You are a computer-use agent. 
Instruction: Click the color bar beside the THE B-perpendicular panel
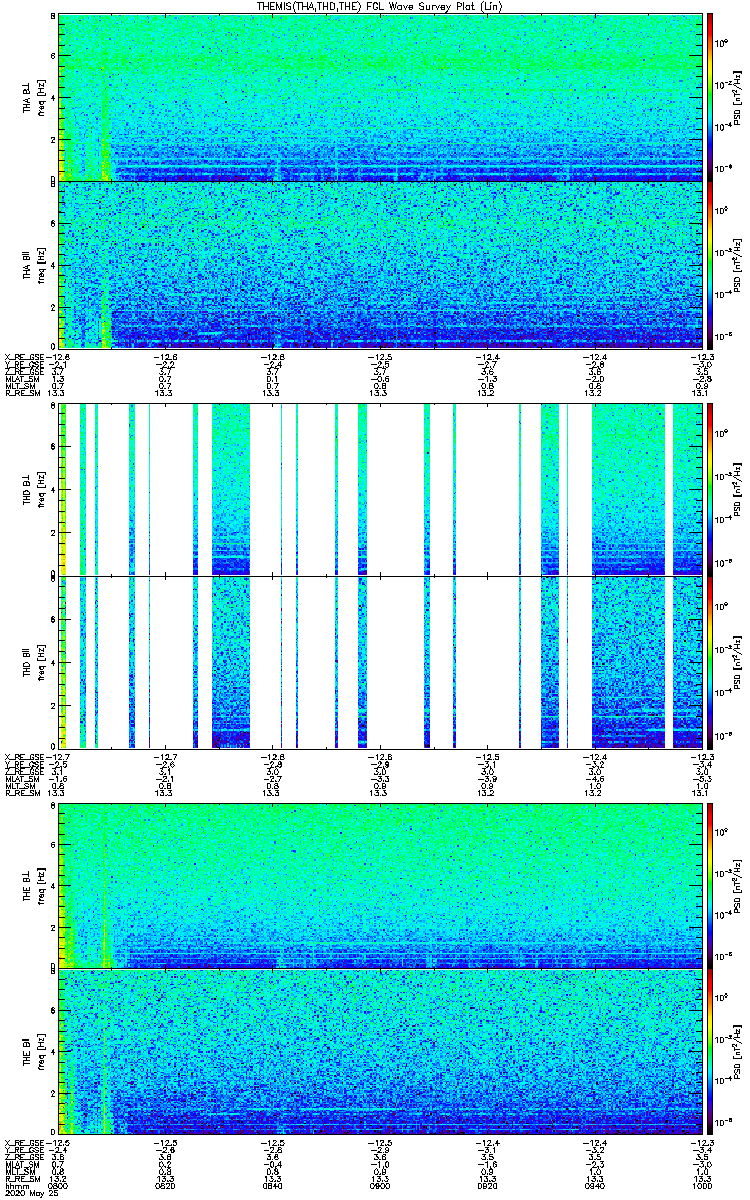tap(711, 884)
